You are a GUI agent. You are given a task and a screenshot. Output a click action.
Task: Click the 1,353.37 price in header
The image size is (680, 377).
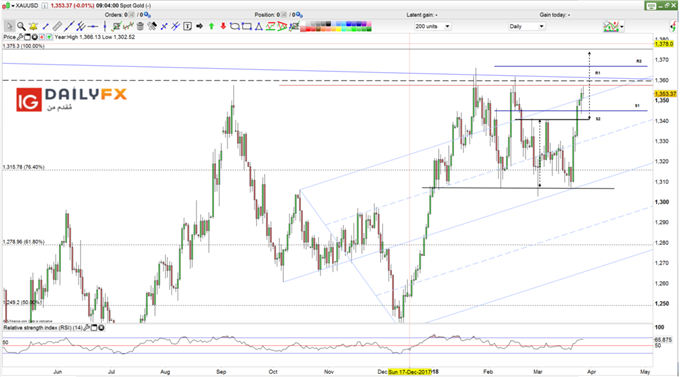coord(63,6)
